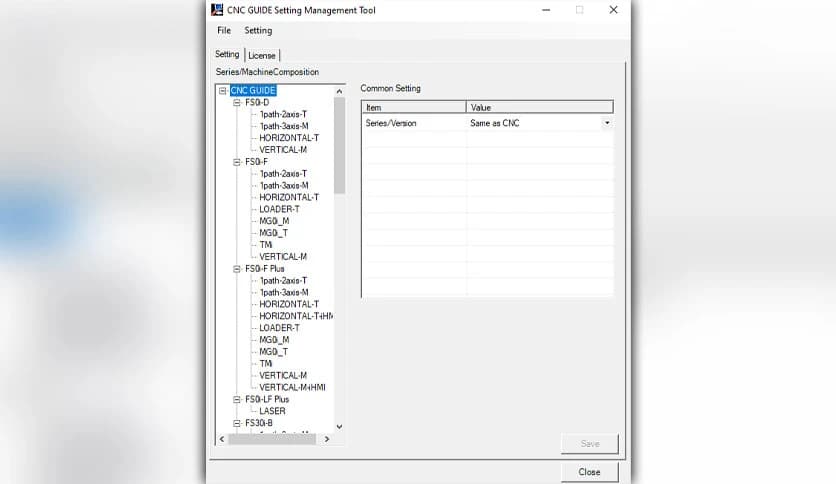
Task: Collapse the FS0i-F Plus tree branch
Action: [237, 269]
